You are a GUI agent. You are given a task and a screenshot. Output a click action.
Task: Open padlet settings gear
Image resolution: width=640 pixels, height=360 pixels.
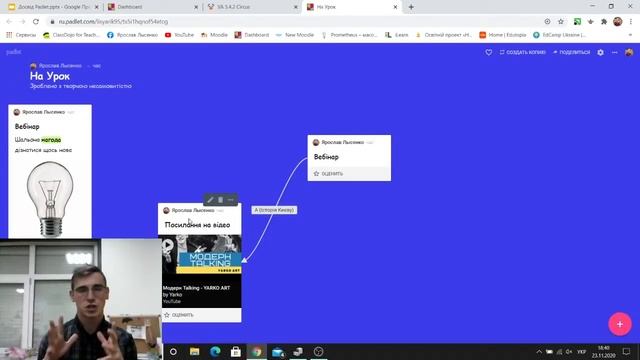[x=600, y=52]
